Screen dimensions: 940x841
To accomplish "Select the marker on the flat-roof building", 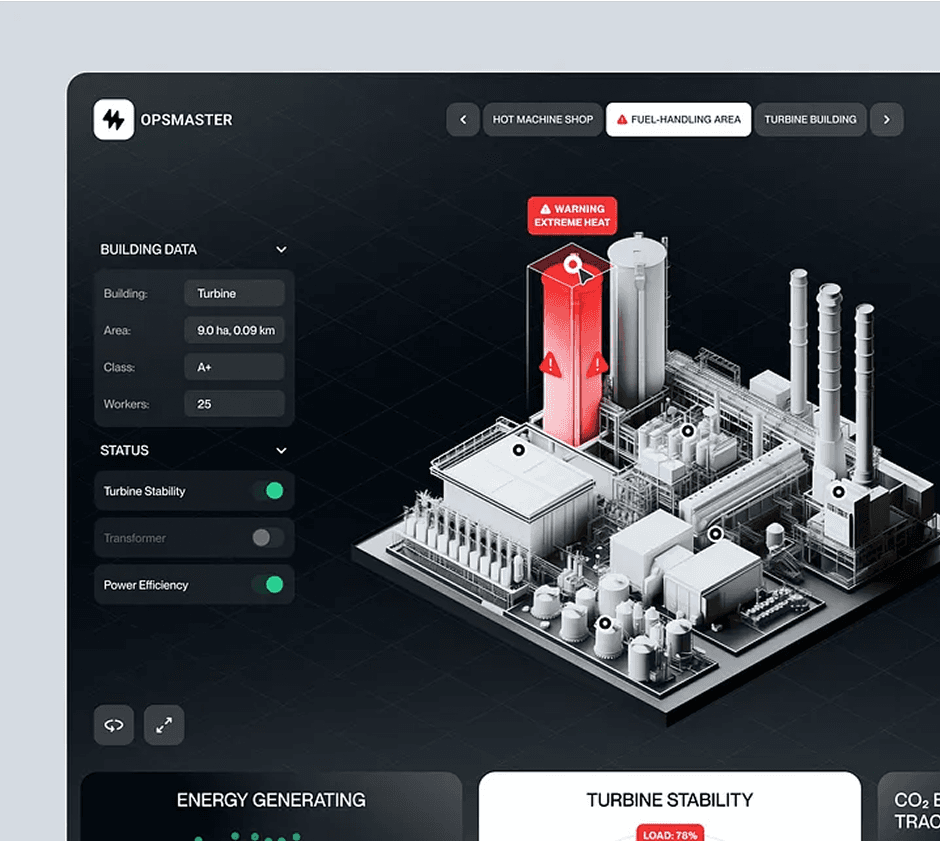I will coord(519,450).
